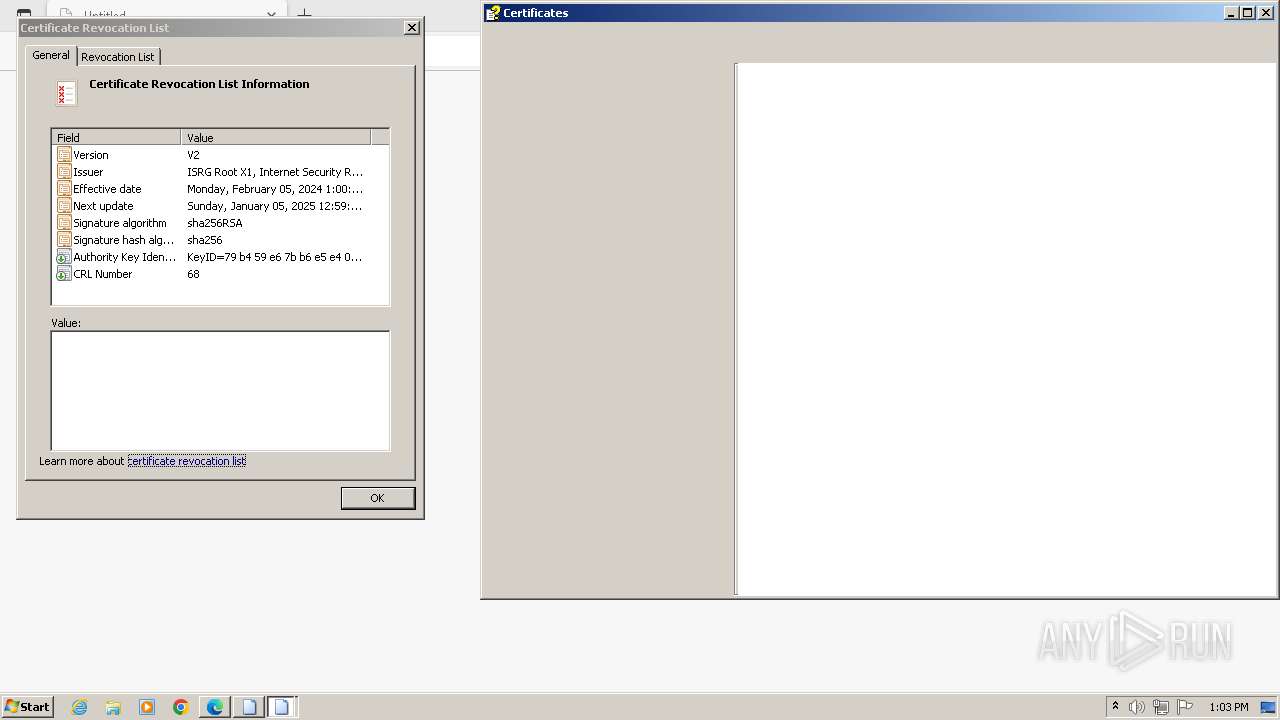Viewport: 1280px width, 720px height.
Task: Open Google Chrome from taskbar
Action: [181, 707]
